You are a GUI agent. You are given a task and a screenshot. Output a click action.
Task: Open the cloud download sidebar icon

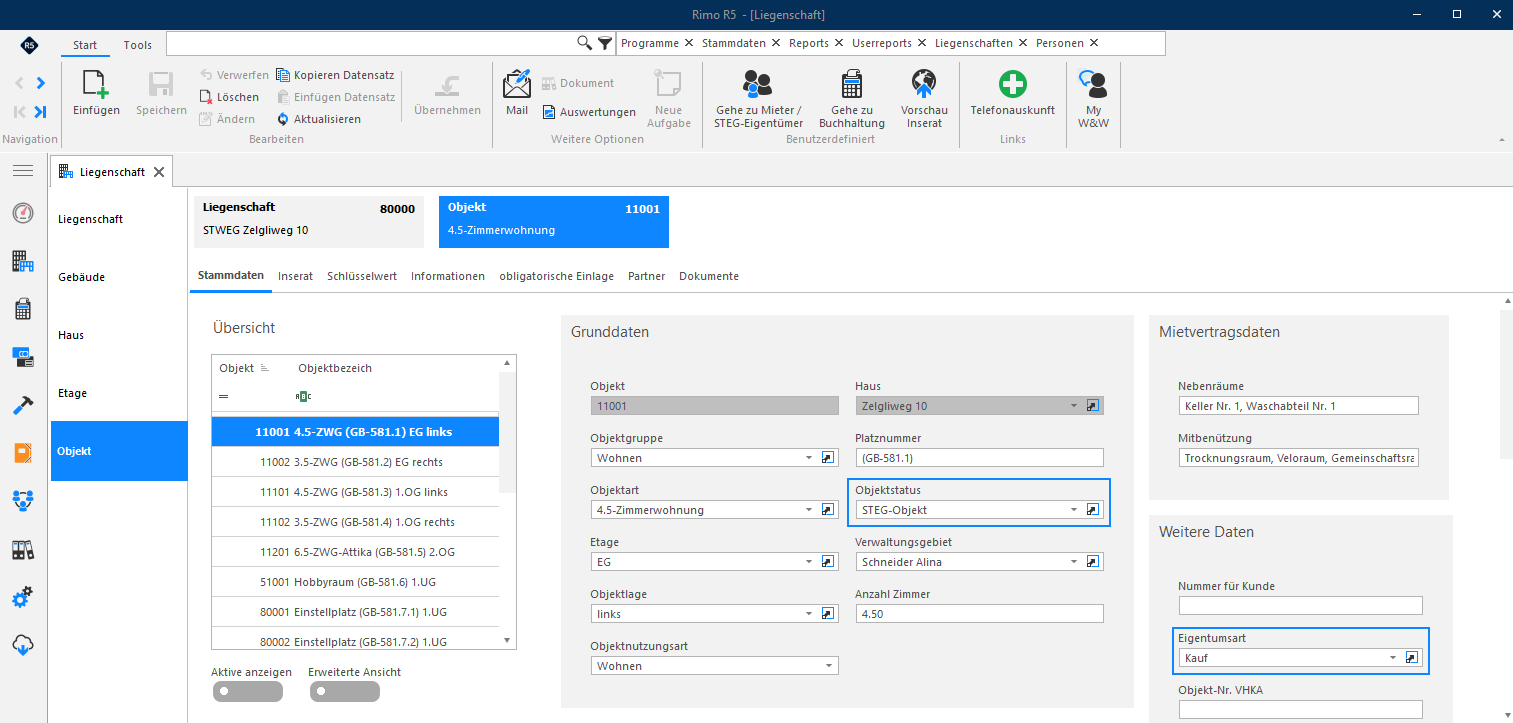point(23,646)
